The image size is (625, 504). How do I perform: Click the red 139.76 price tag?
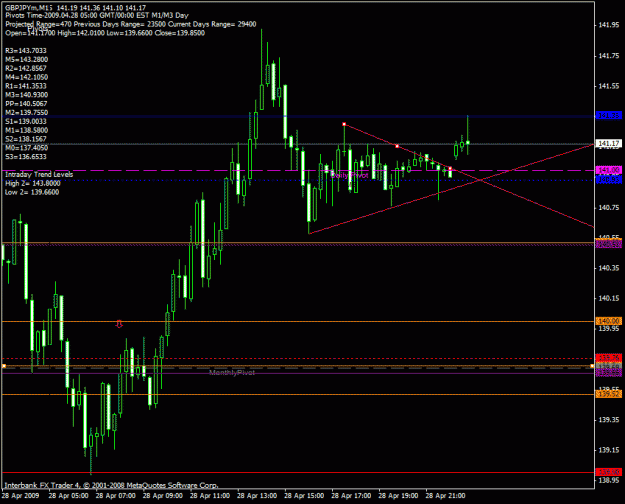pos(609,357)
